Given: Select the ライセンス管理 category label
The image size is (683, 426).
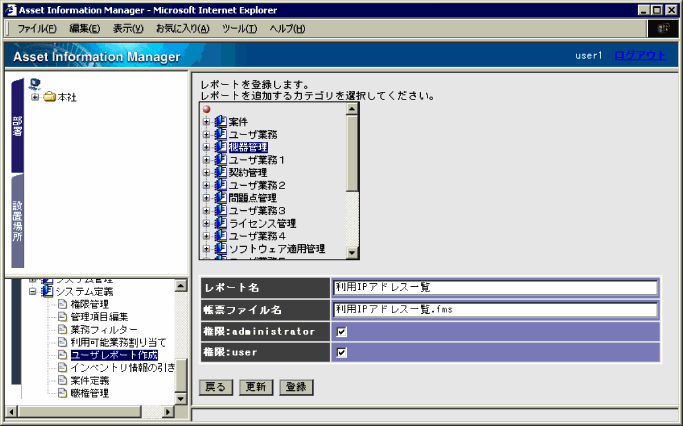Looking at the screenshot, I should (x=262, y=223).
